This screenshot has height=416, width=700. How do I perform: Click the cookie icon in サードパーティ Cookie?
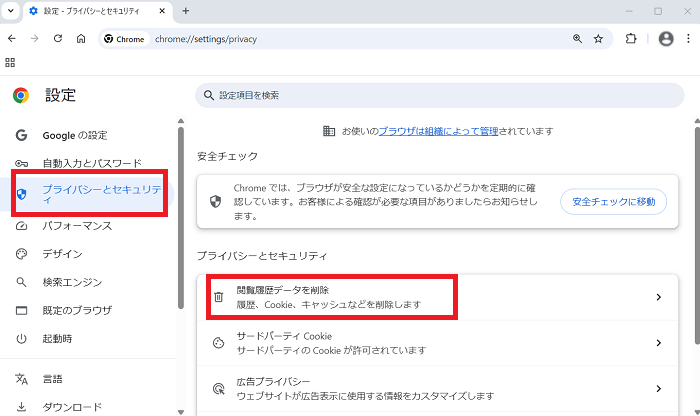(x=218, y=343)
